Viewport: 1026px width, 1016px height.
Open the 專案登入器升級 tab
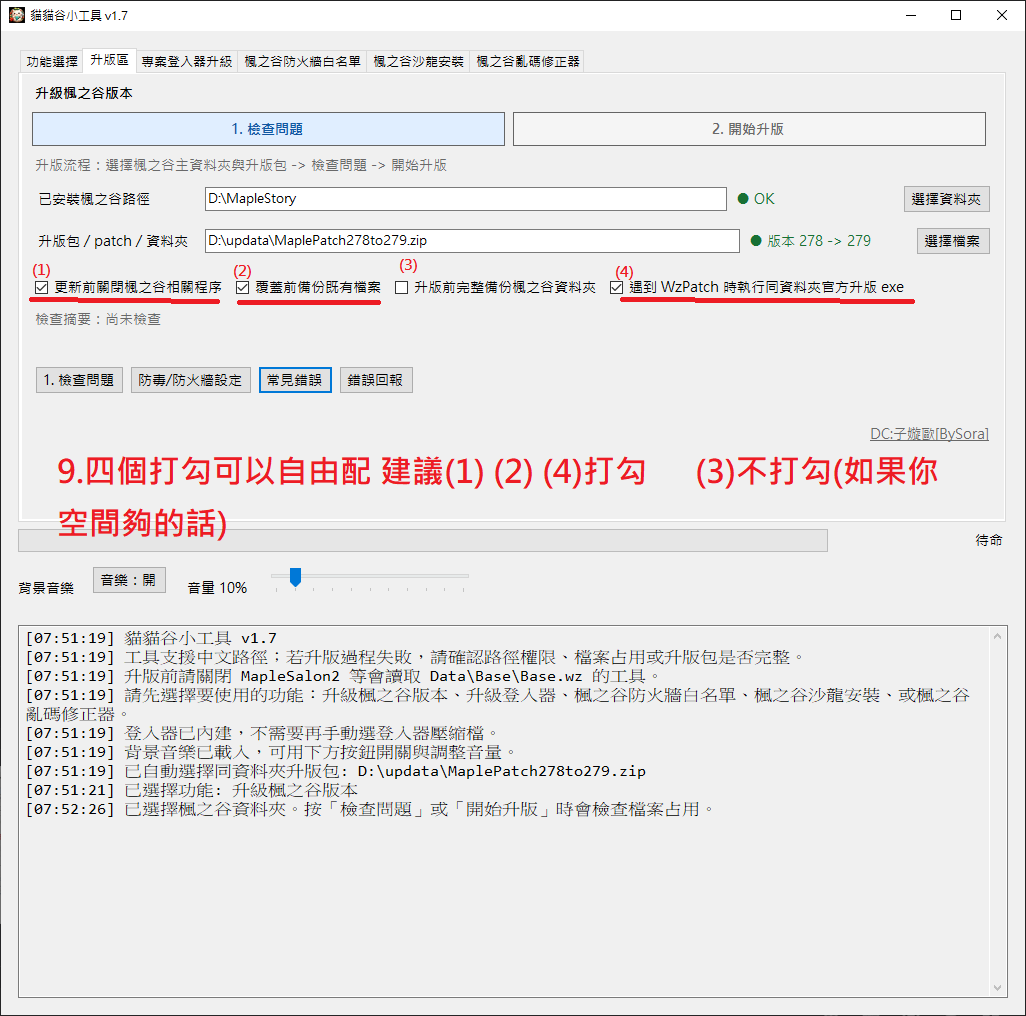pyautogui.click(x=187, y=61)
